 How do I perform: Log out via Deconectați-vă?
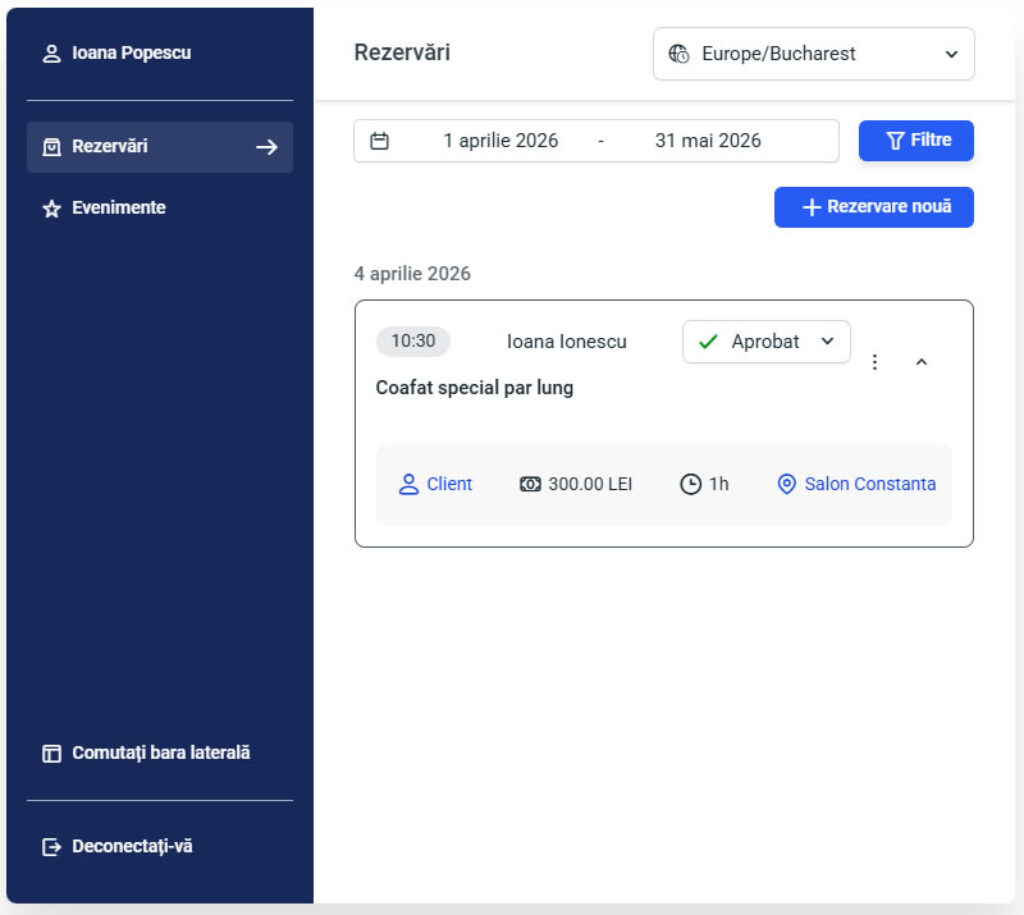(x=131, y=846)
